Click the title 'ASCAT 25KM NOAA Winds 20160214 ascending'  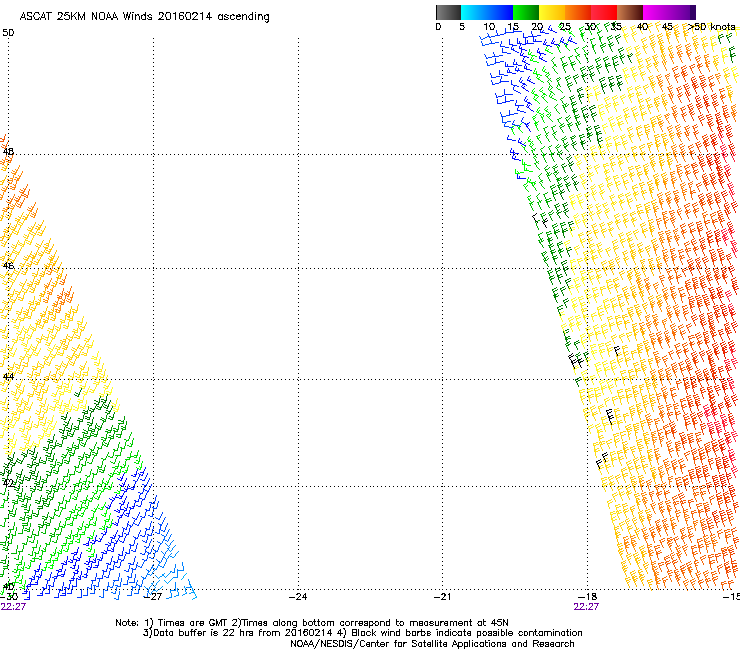144,17
